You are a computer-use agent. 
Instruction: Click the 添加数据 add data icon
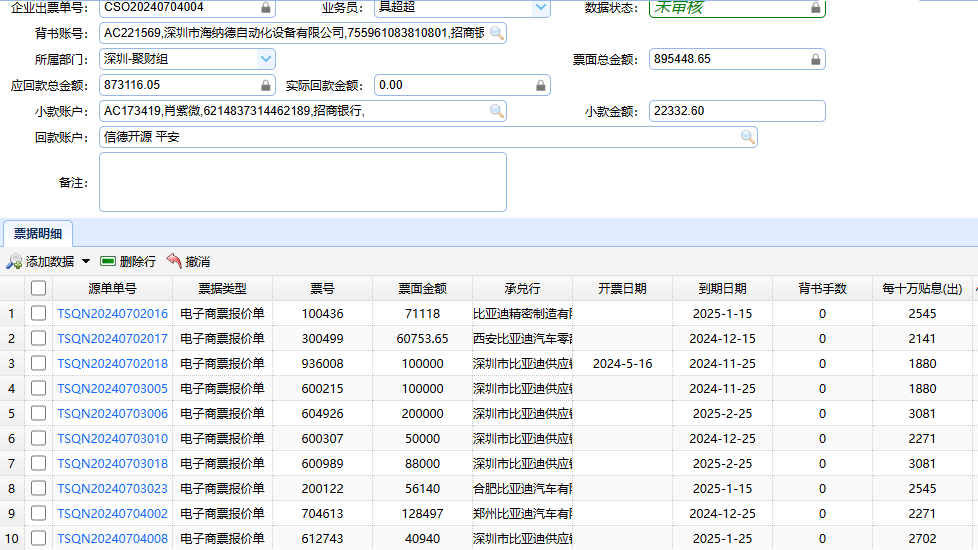pos(14,262)
